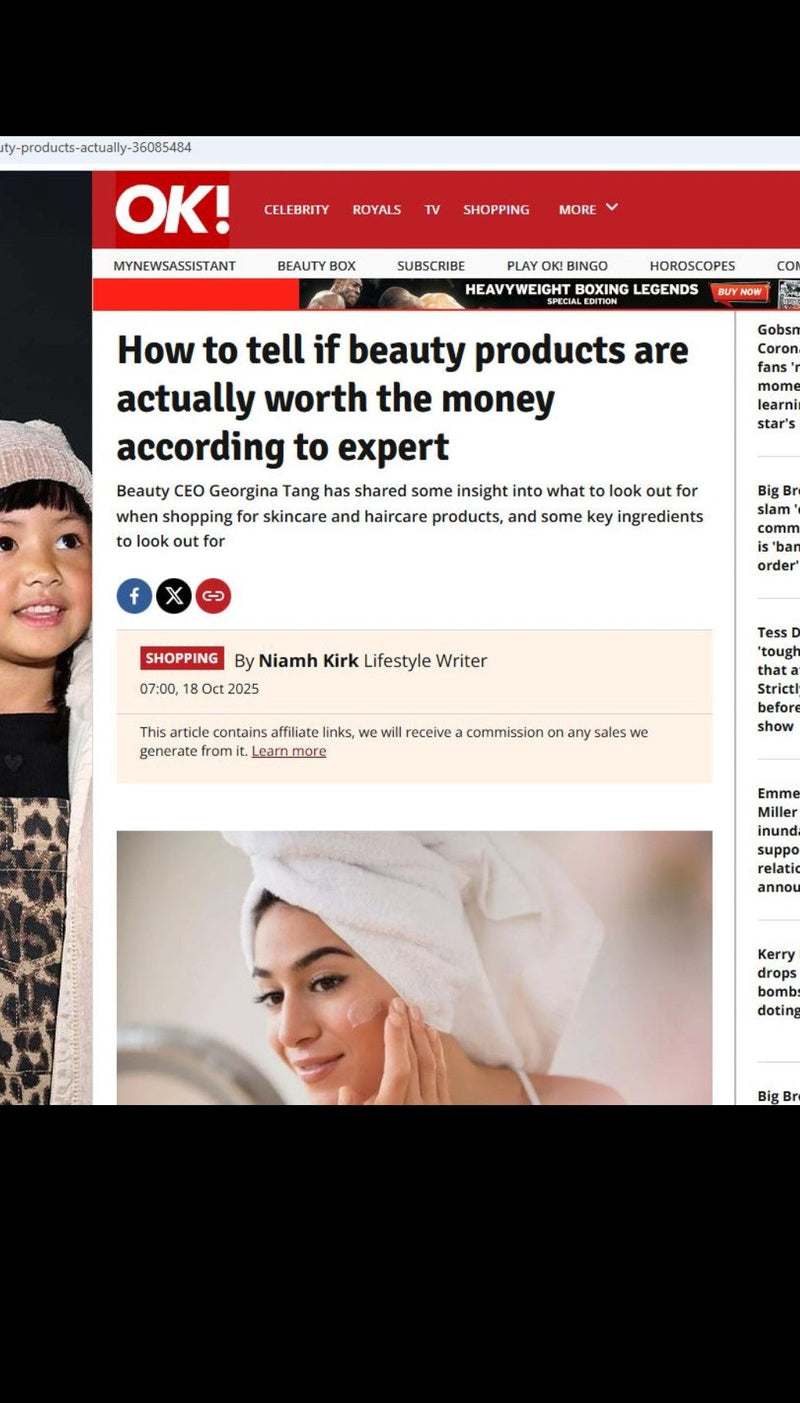Viewport: 800px width, 1403px height.
Task: Open the CELEBRITY section
Action: 296,210
